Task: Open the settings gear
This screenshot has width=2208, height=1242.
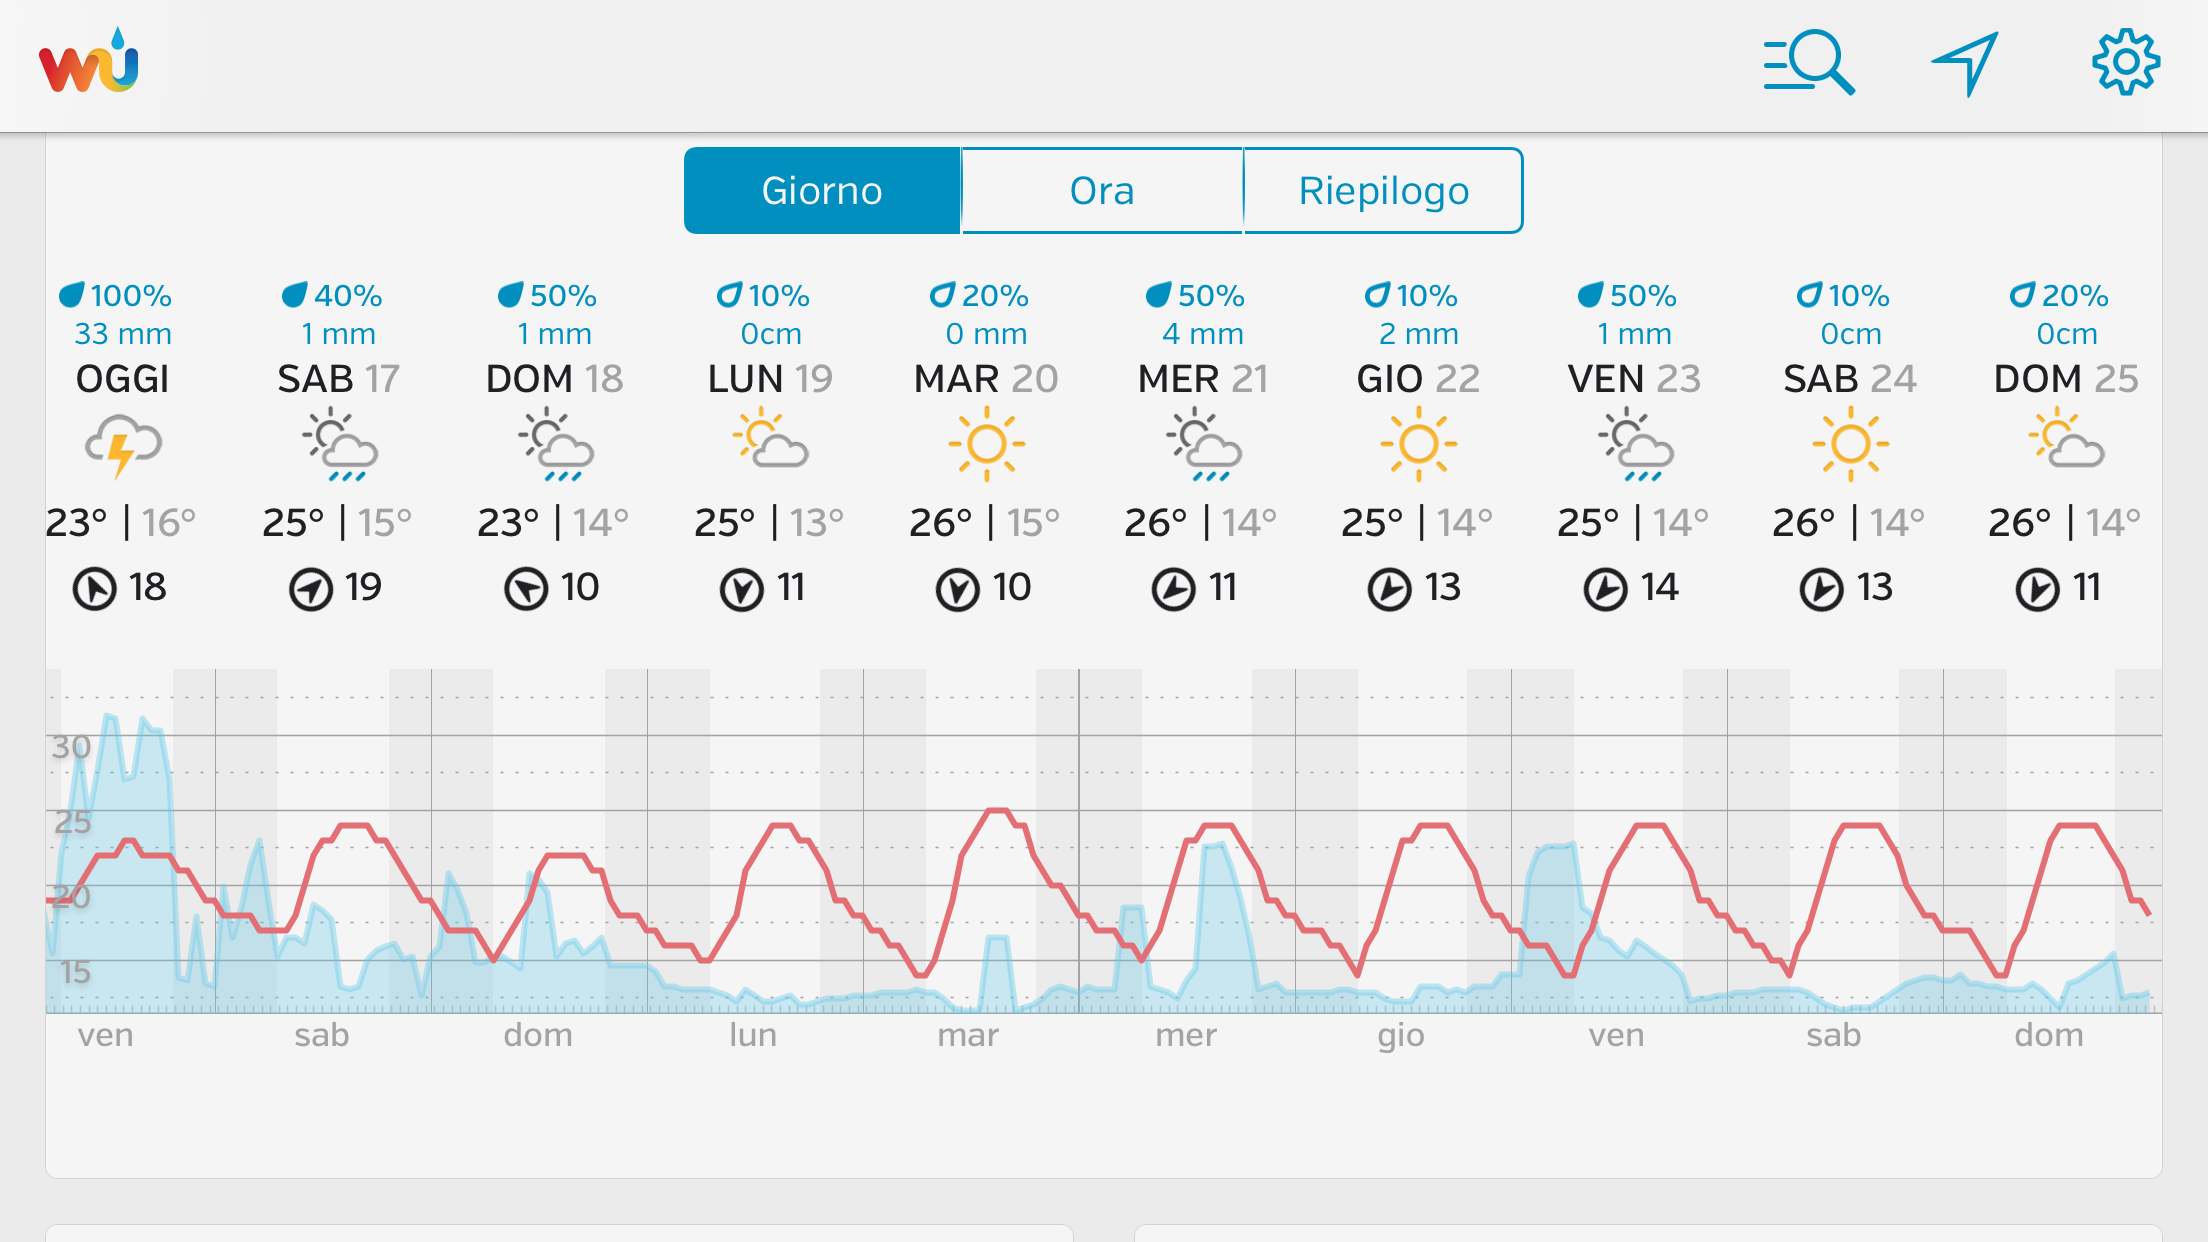Action: click(x=2125, y=63)
